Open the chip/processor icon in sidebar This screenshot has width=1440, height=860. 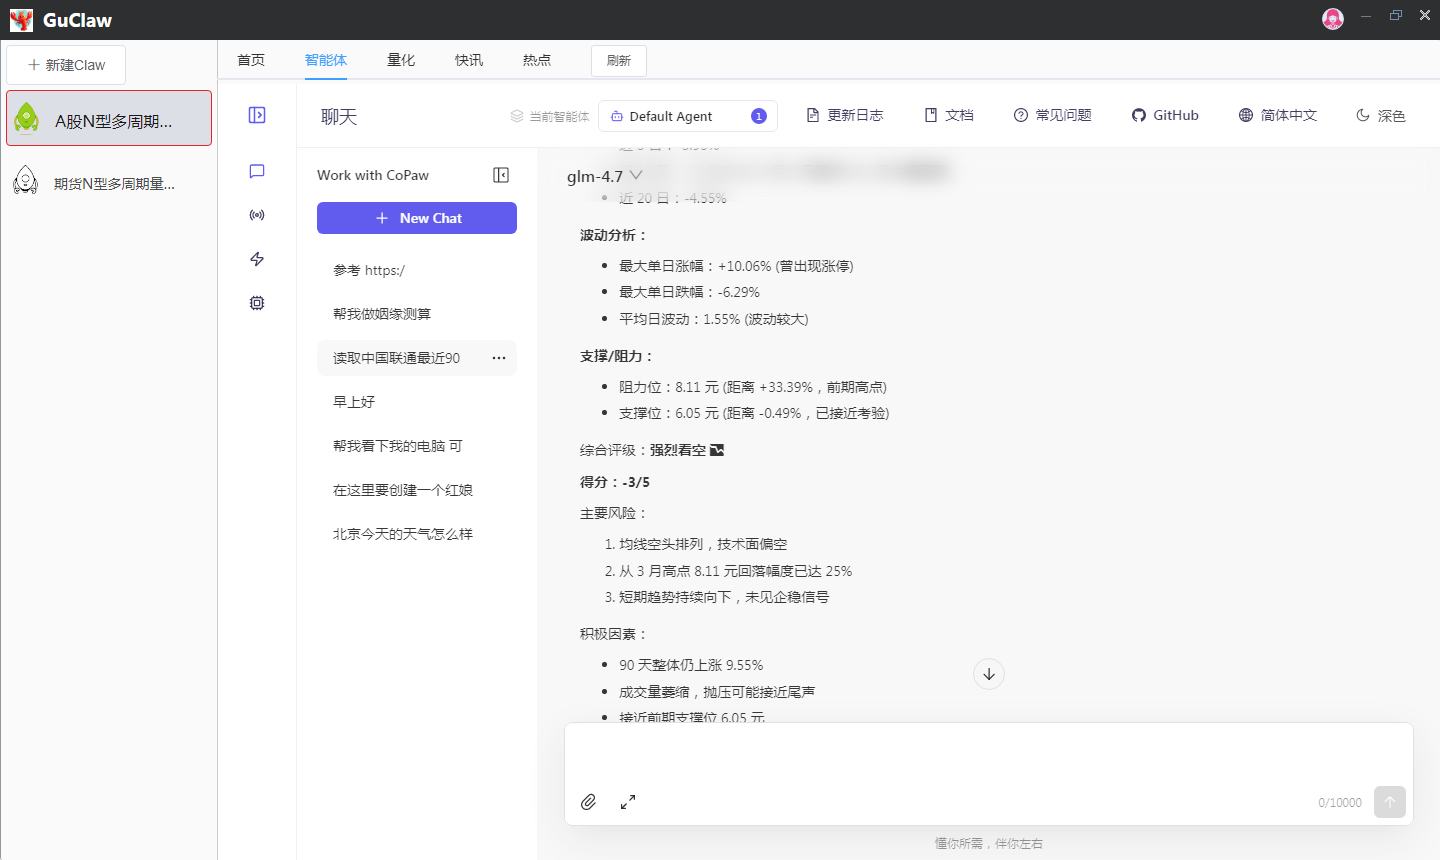pyautogui.click(x=257, y=302)
